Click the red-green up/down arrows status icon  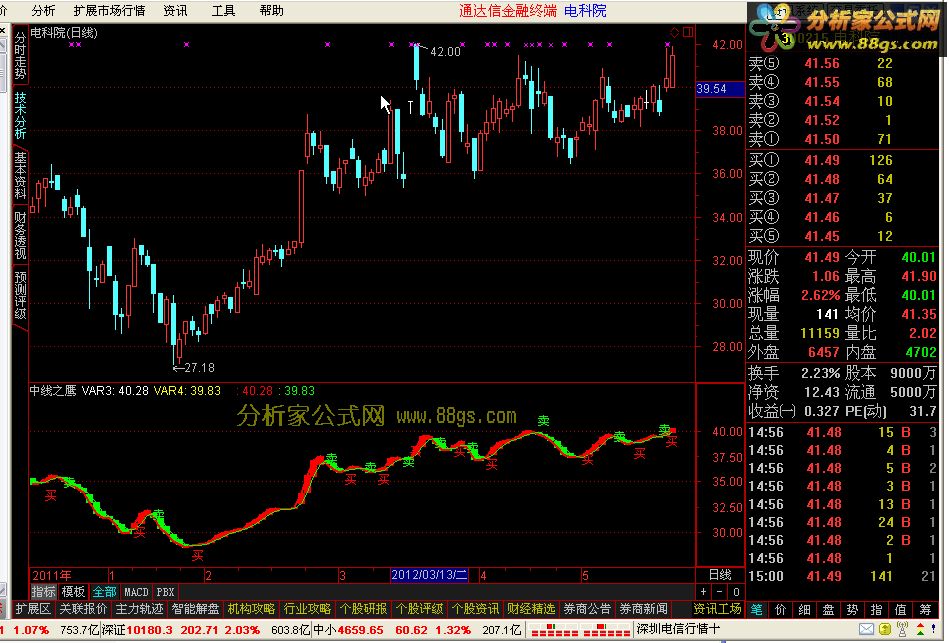[x=920, y=630]
